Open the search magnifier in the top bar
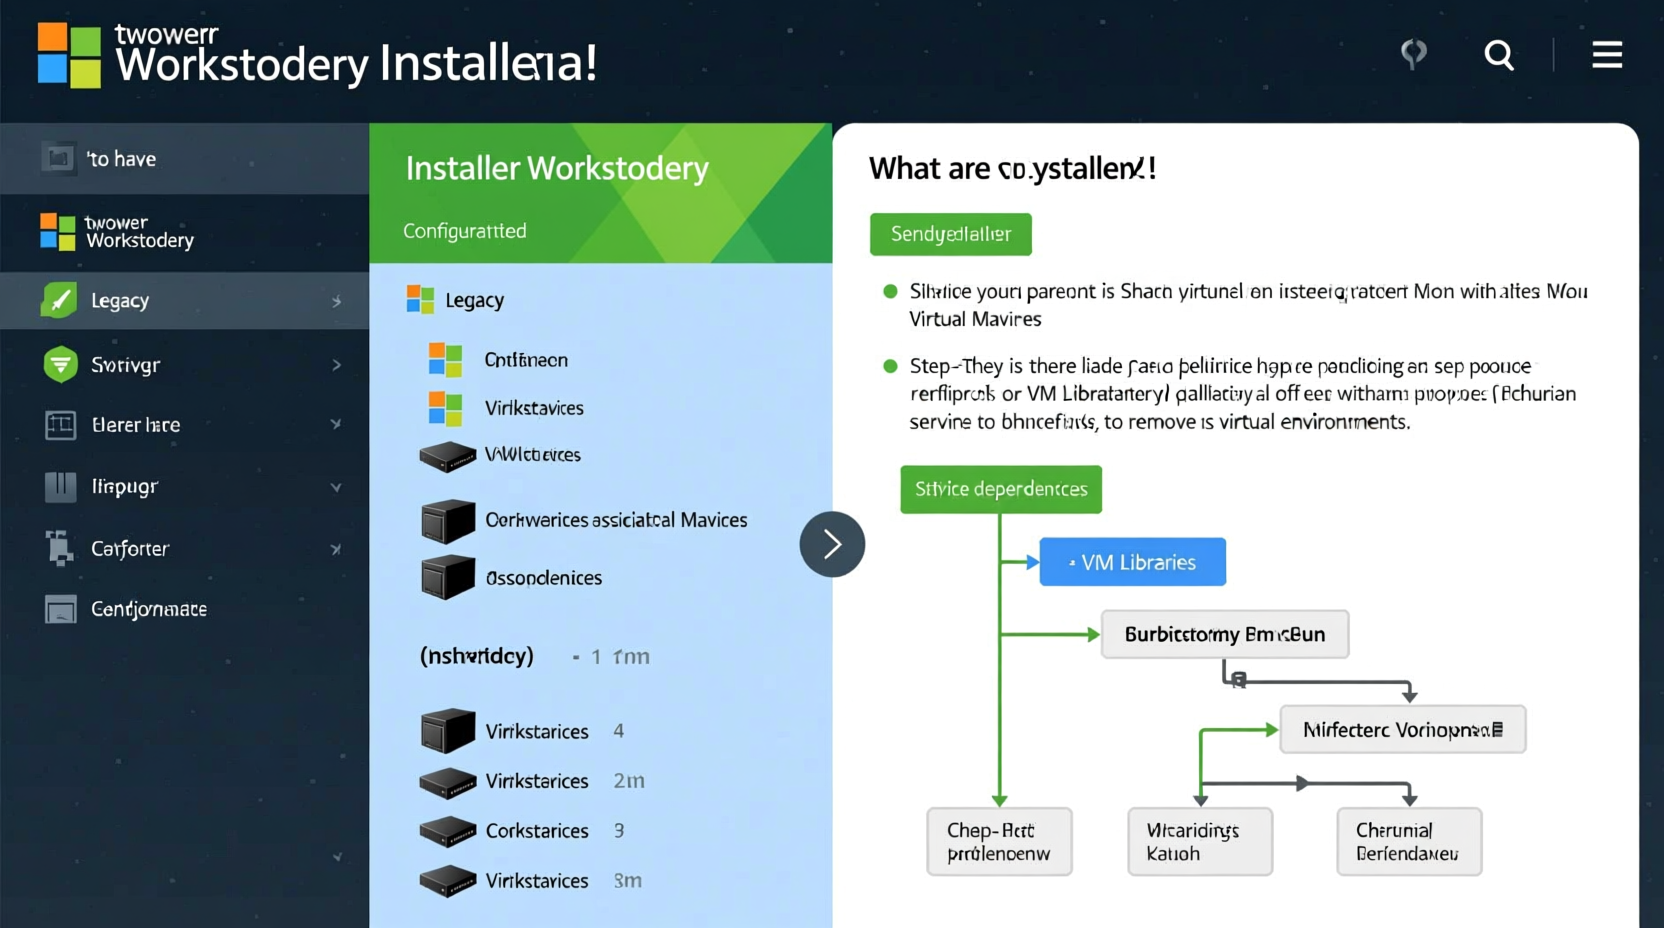Screen dimensions: 1664x928 tap(1499, 56)
